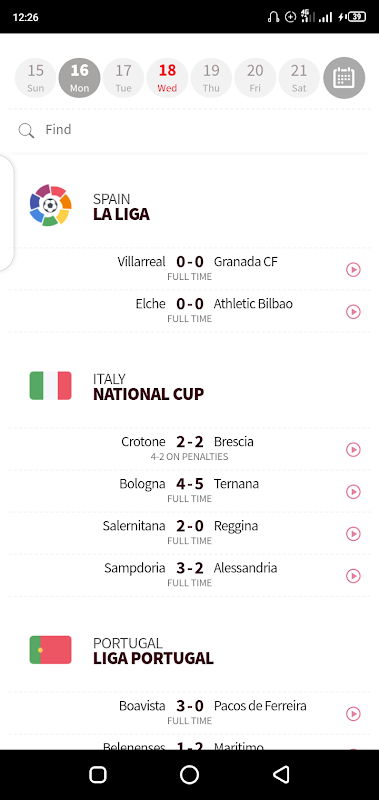Tap the Find search field

point(190,130)
